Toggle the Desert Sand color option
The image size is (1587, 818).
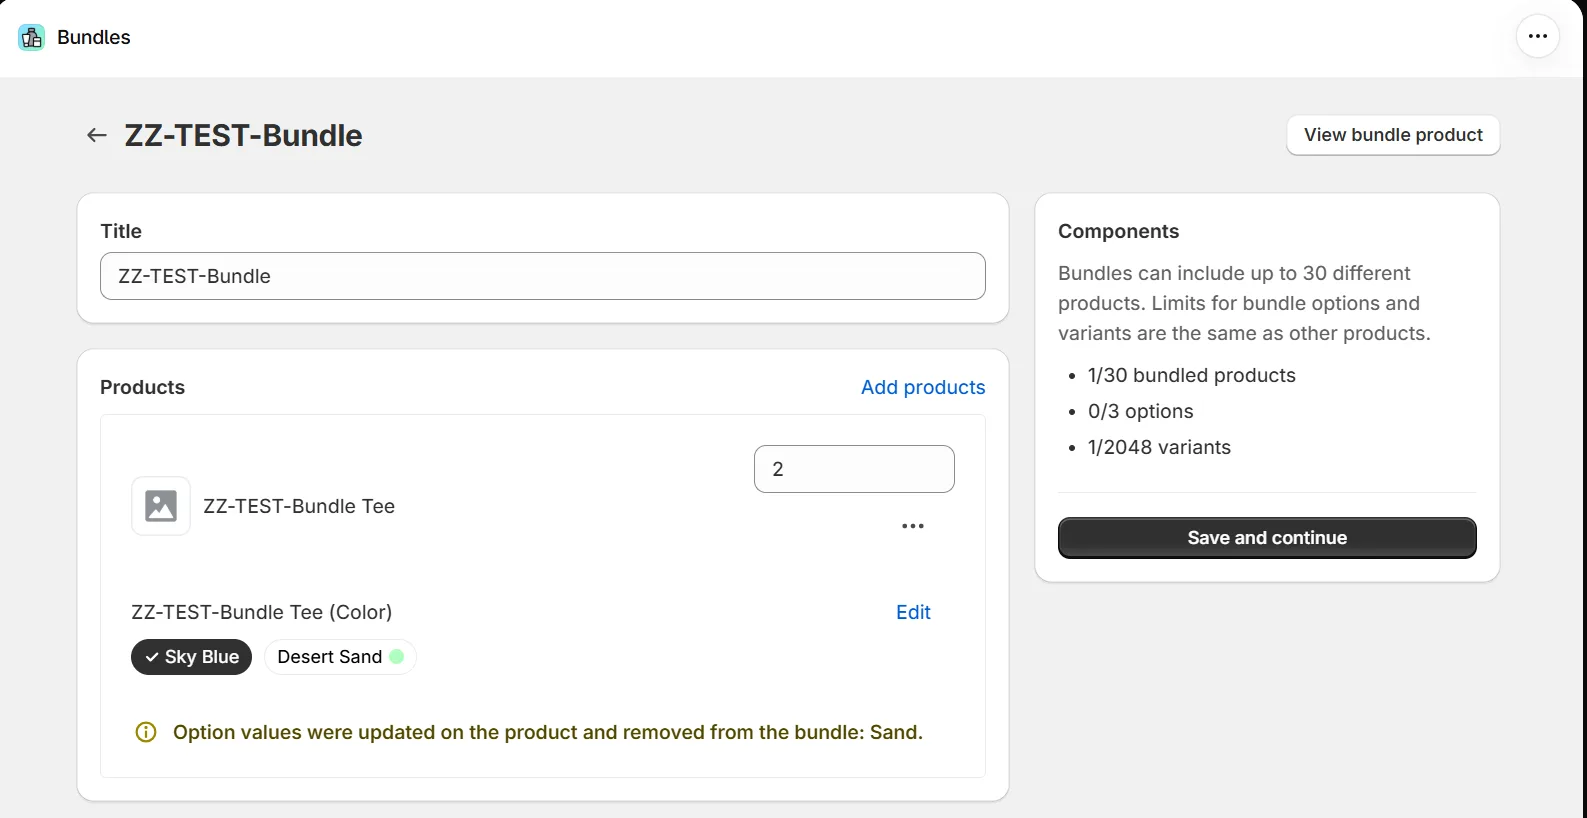coord(340,657)
